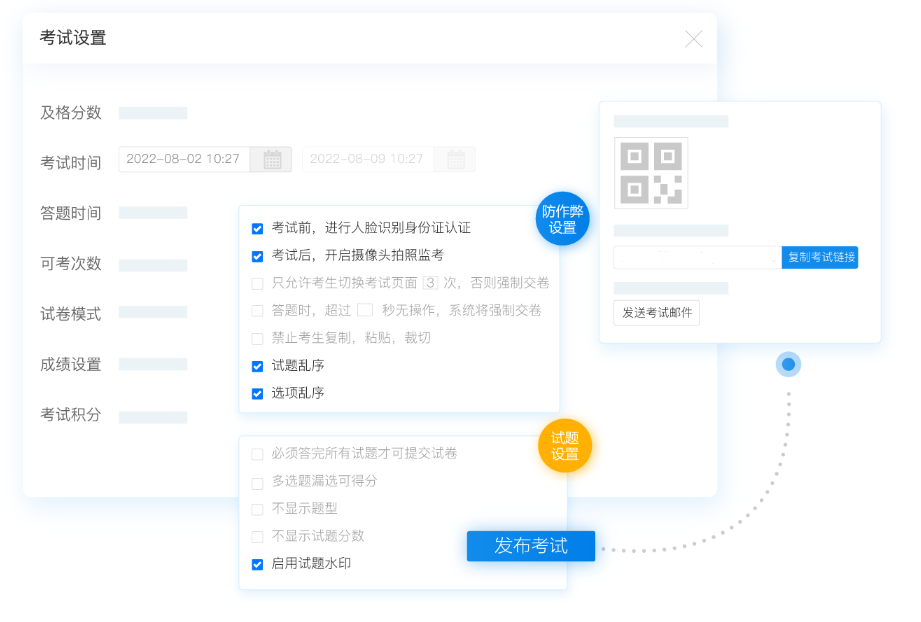Click the exam link text field
The image size is (921, 622).
click(697, 257)
